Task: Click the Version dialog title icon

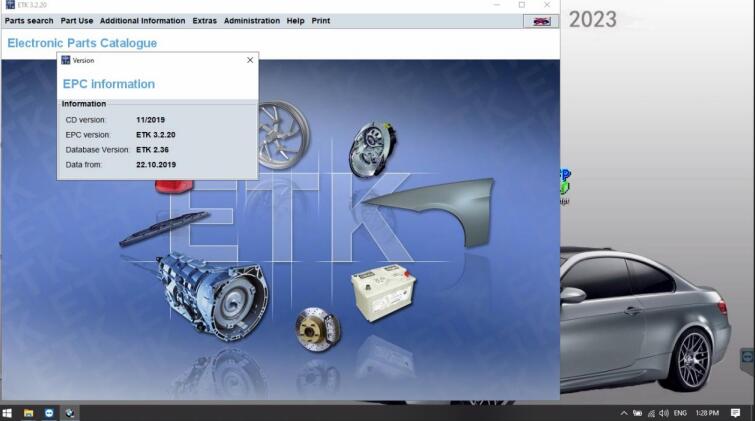Action: (x=65, y=60)
